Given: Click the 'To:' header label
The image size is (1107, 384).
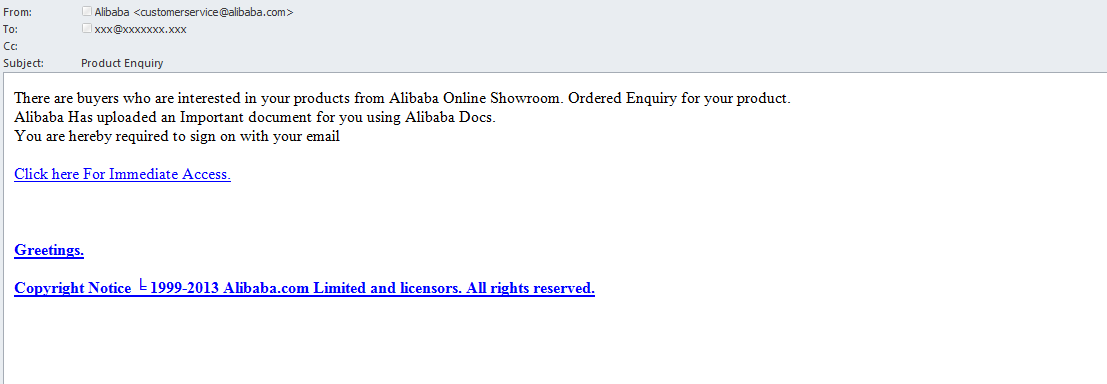Looking at the screenshot, I should (x=11, y=29).
